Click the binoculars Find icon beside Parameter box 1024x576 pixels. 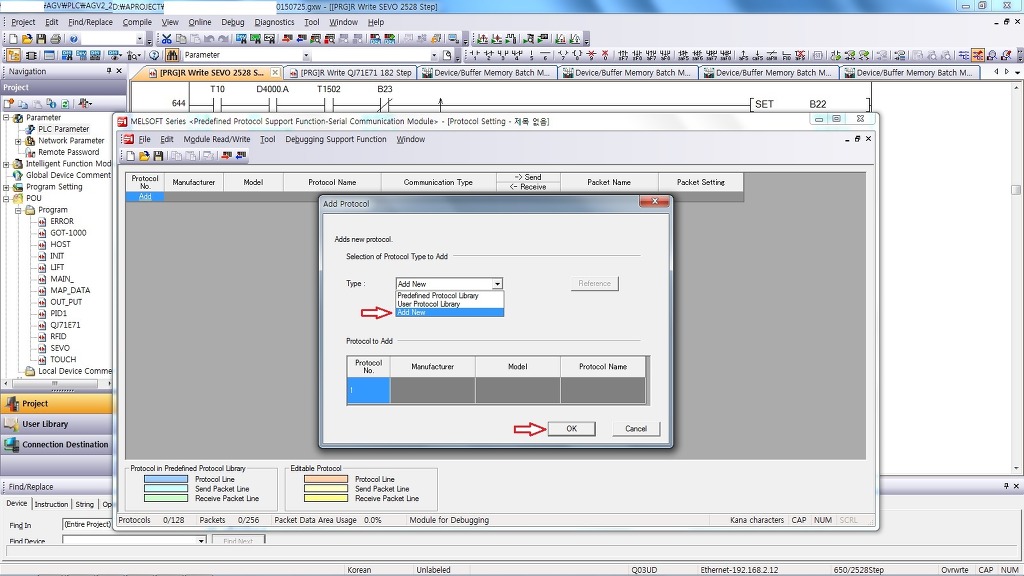coord(171,55)
